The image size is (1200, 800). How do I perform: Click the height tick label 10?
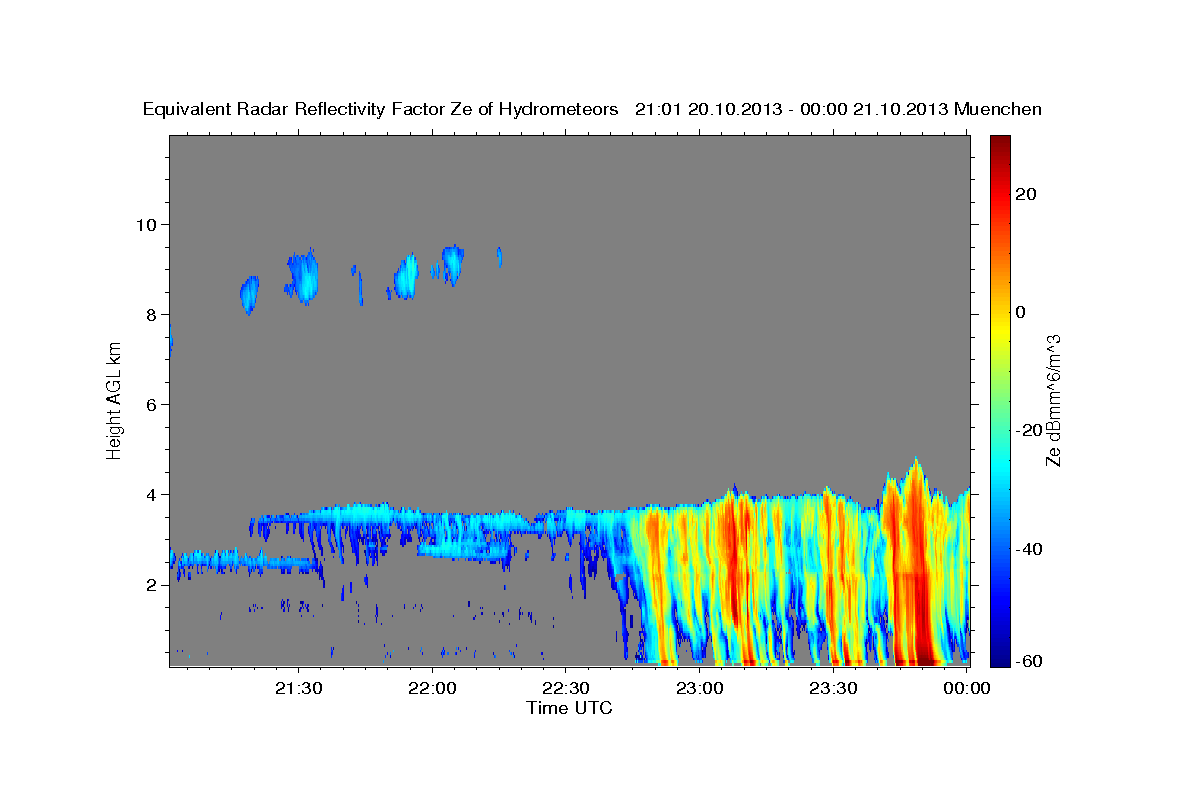tap(146, 224)
